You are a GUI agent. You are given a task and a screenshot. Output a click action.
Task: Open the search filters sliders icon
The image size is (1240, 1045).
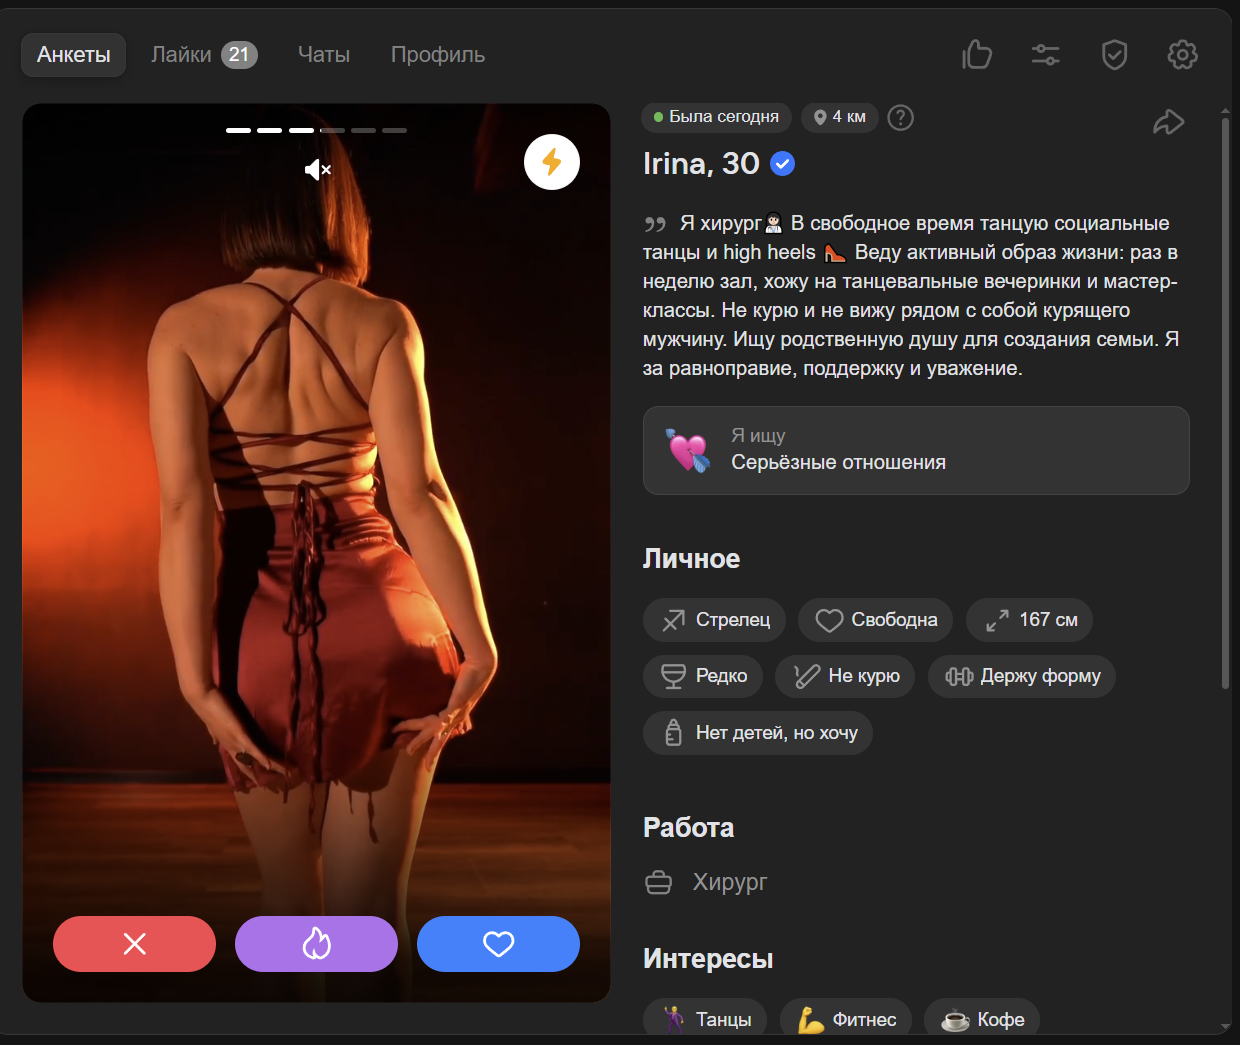[x=1045, y=54]
